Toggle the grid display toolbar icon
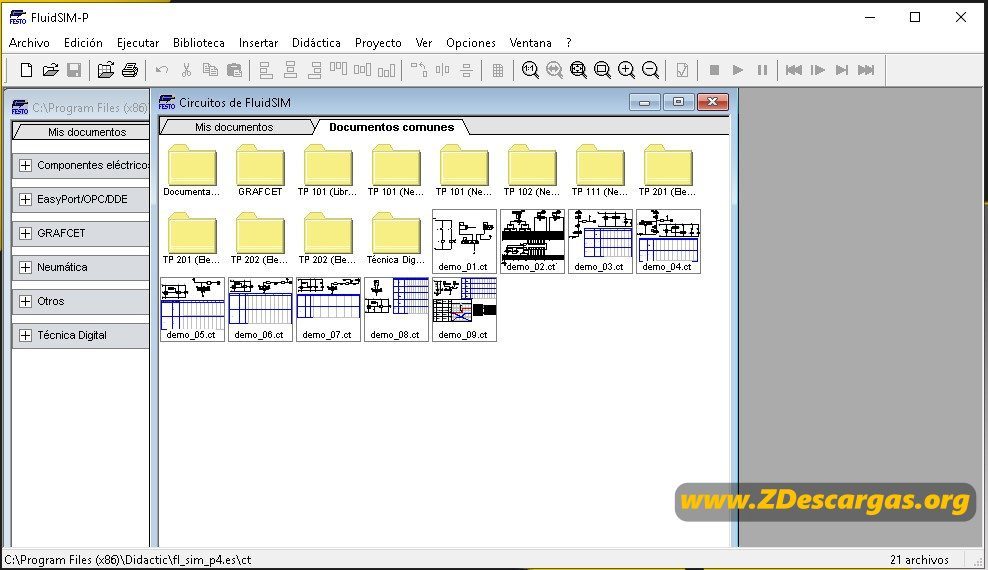This screenshot has width=988, height=570. click(498, 70)
